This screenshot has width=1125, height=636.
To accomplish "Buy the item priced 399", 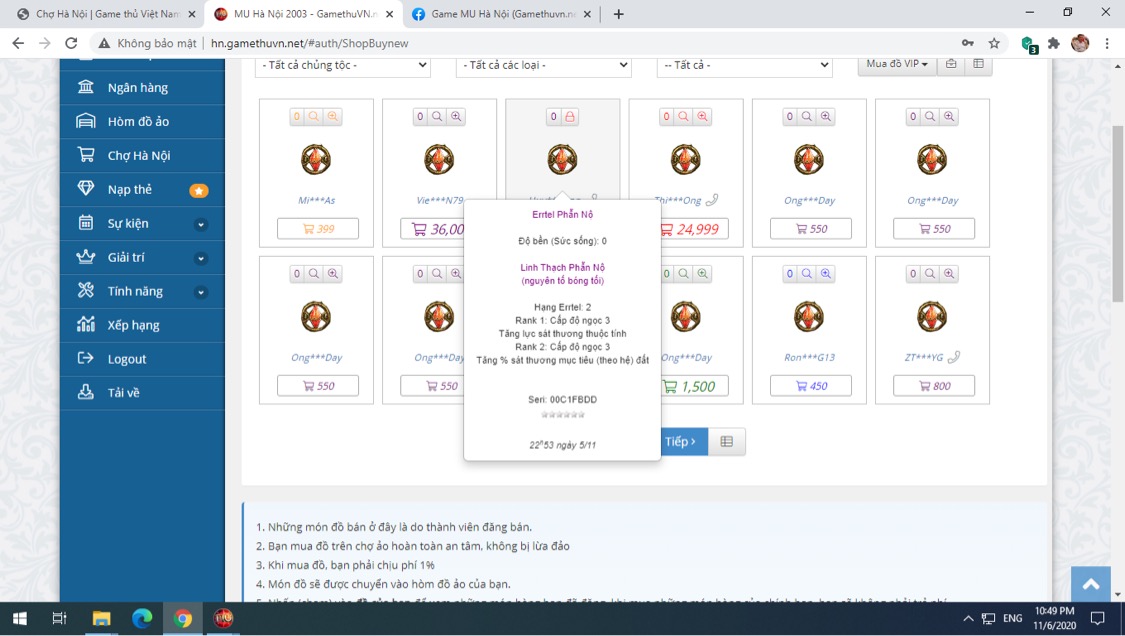I will (x=318, y=229).
